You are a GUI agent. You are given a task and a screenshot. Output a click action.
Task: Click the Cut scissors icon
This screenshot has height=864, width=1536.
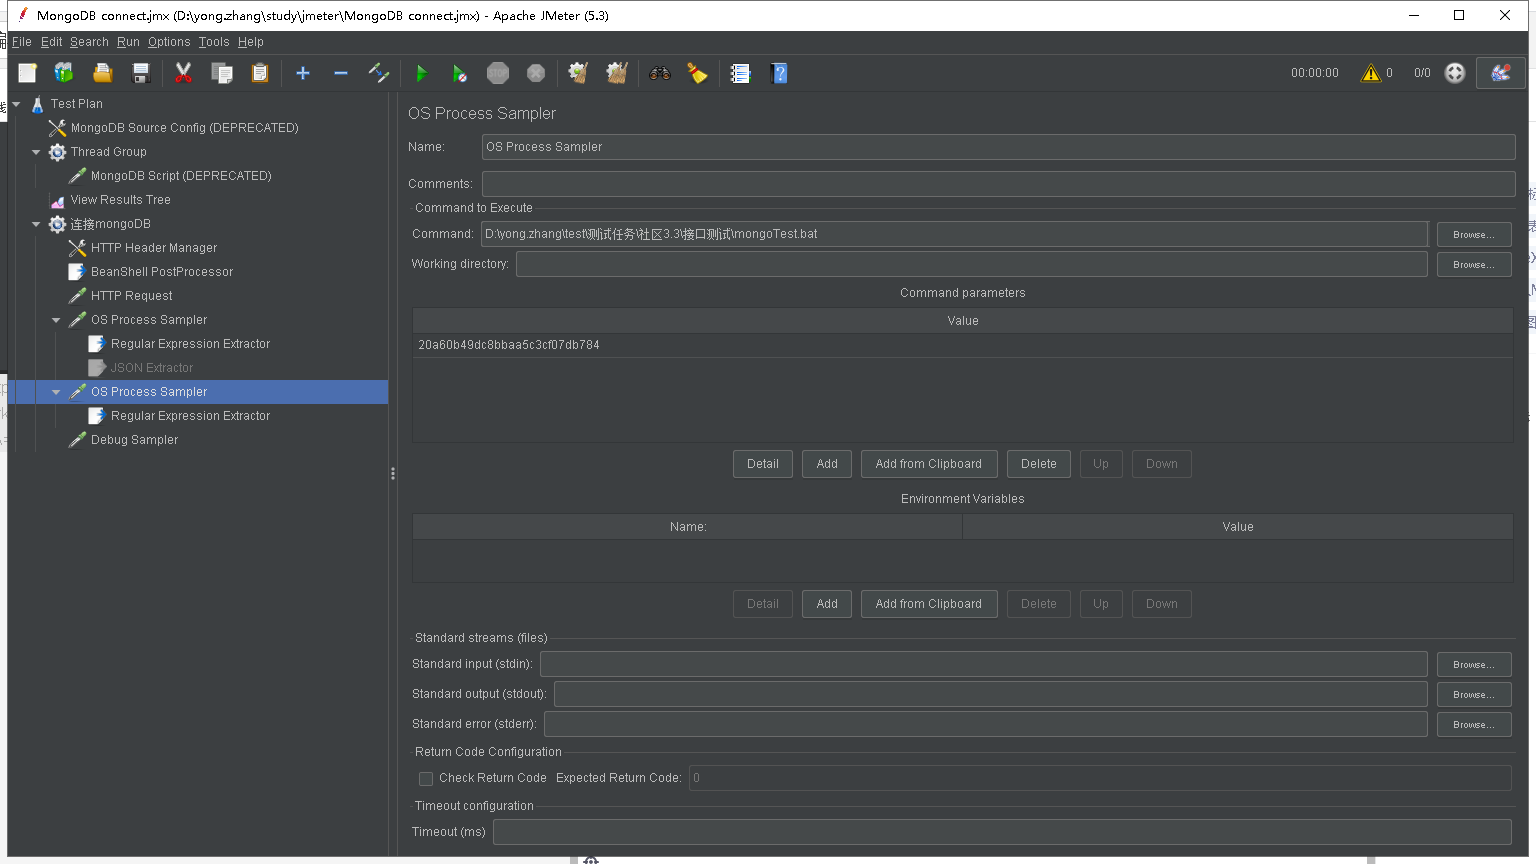click(183, 73)
